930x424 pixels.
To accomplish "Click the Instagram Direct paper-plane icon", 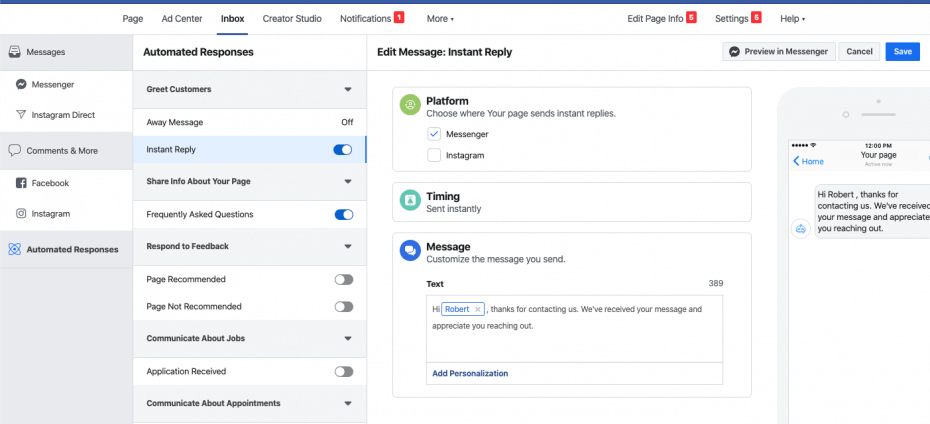I will click(21, 115).
